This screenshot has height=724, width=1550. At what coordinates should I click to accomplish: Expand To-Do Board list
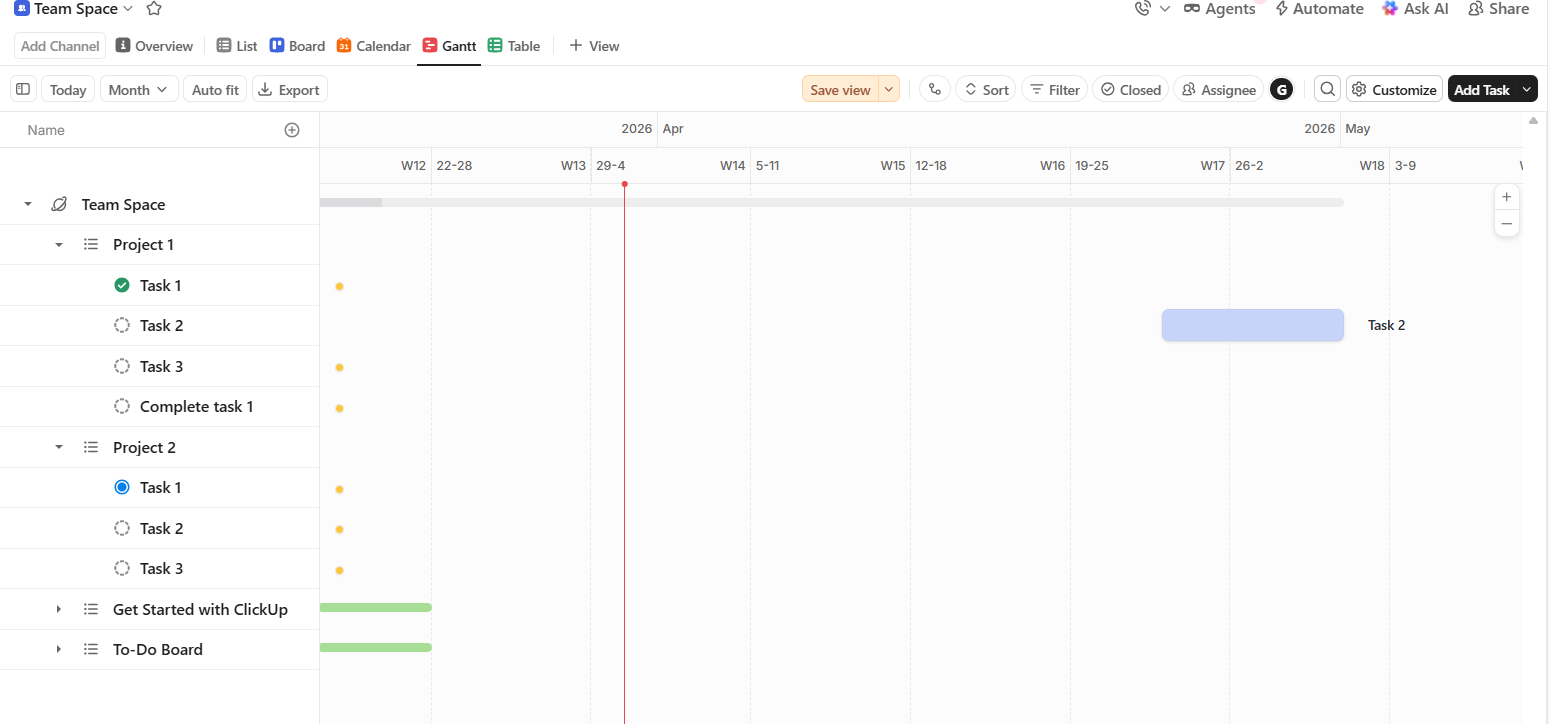tap(59, 649)
